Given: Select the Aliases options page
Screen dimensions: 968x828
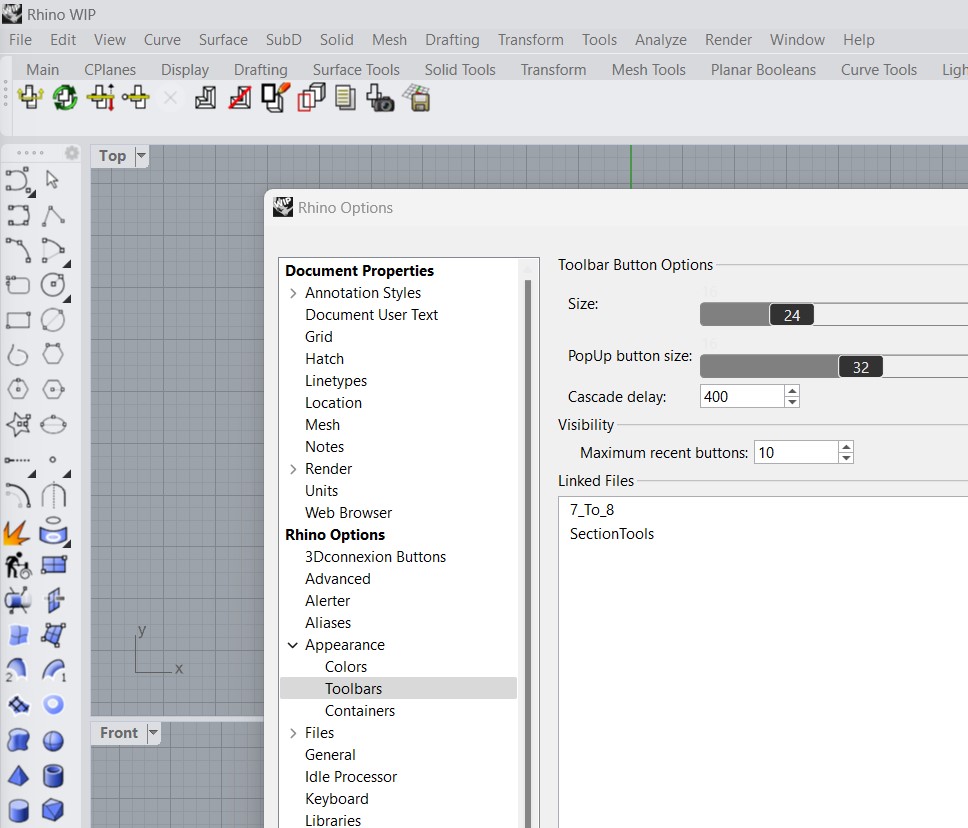Looking at the screenshot, I should tap(328, 623).
